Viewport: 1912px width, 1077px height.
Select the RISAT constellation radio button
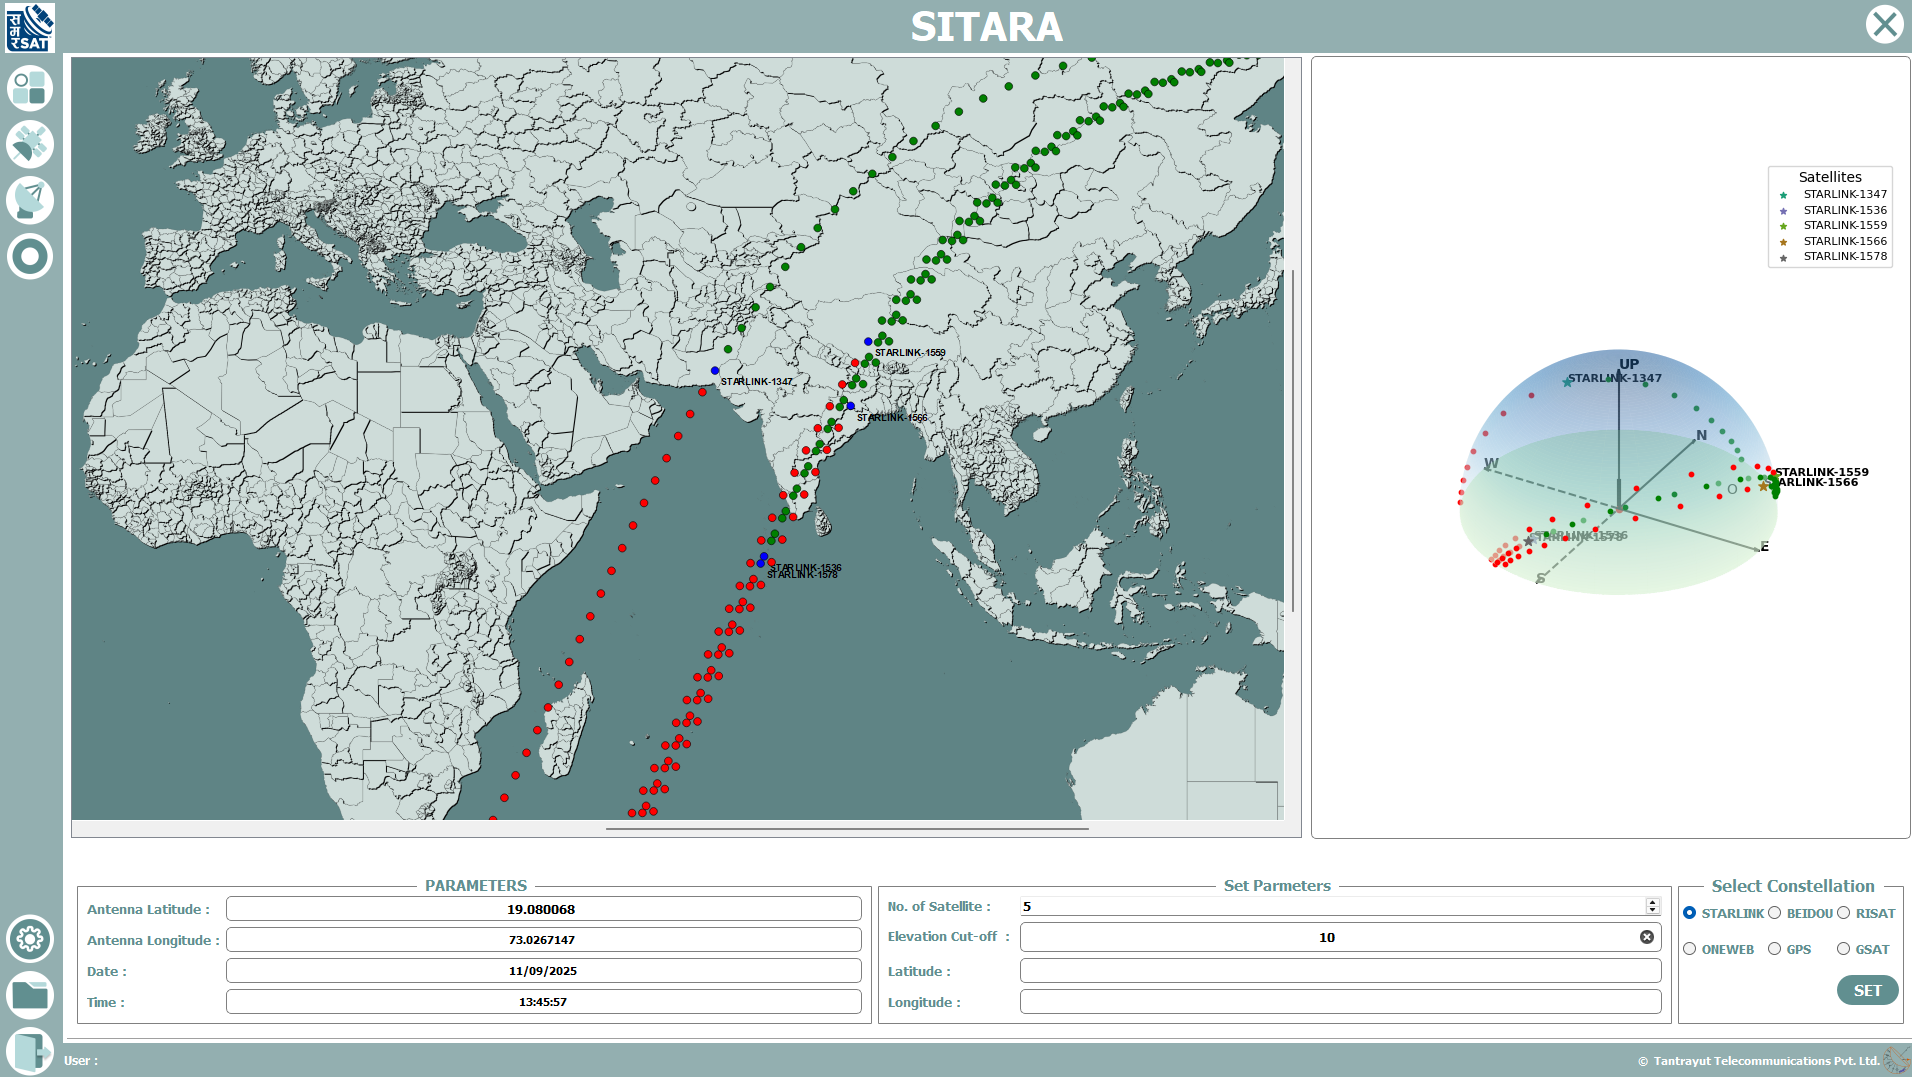point(1843,913)
